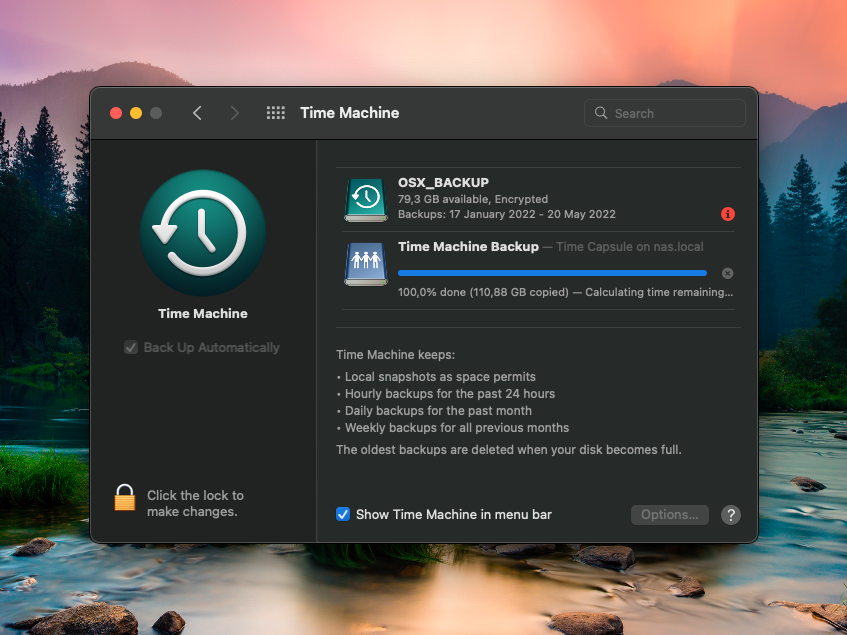This screenshot has width=847, height=635.
Task: Click 'Weekly backups for all previous months'
Action: tap(457, 428)
